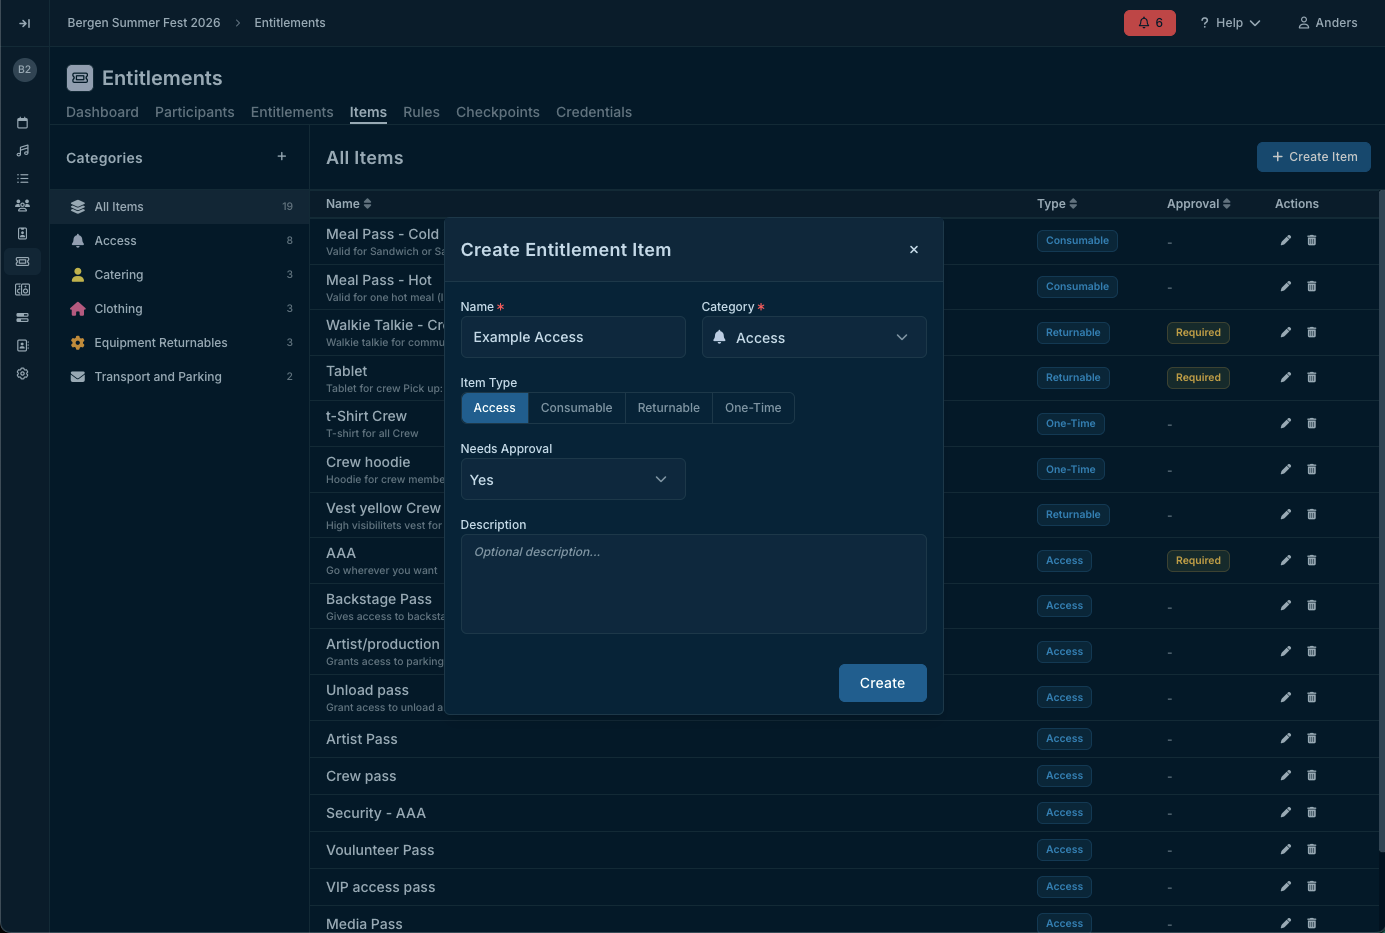The image size is (1385, 933).
Task: Select One-Time item type
Action: (x=753, y=408)
